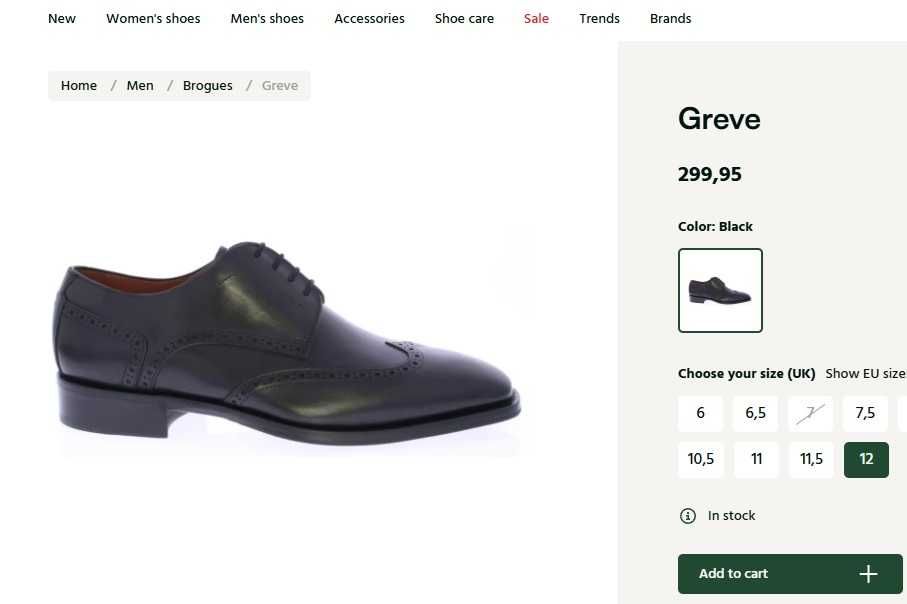The height and width of the screenshot is (604, 907).
Task: Select UK size 12
Action: pyautogui.click(x=866, y=460)
